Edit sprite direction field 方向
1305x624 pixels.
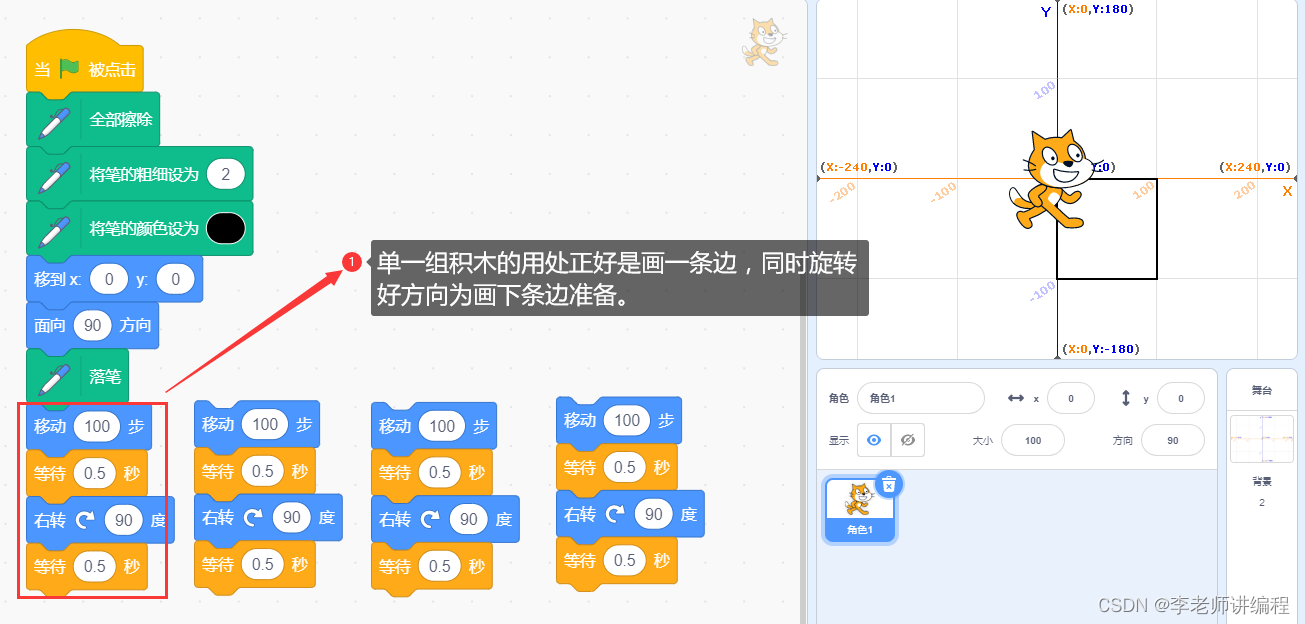(x=1172, y=440)
